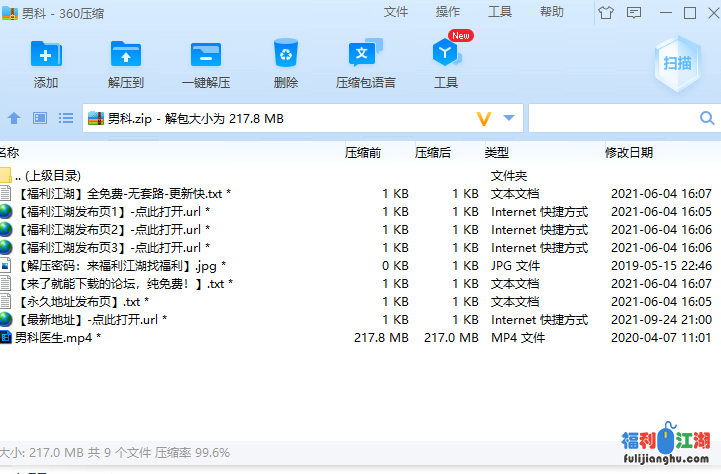This screenshot has width=721, height=474.
Task: Open the 帮助 (Help) menu
Action: coord(552,12)
